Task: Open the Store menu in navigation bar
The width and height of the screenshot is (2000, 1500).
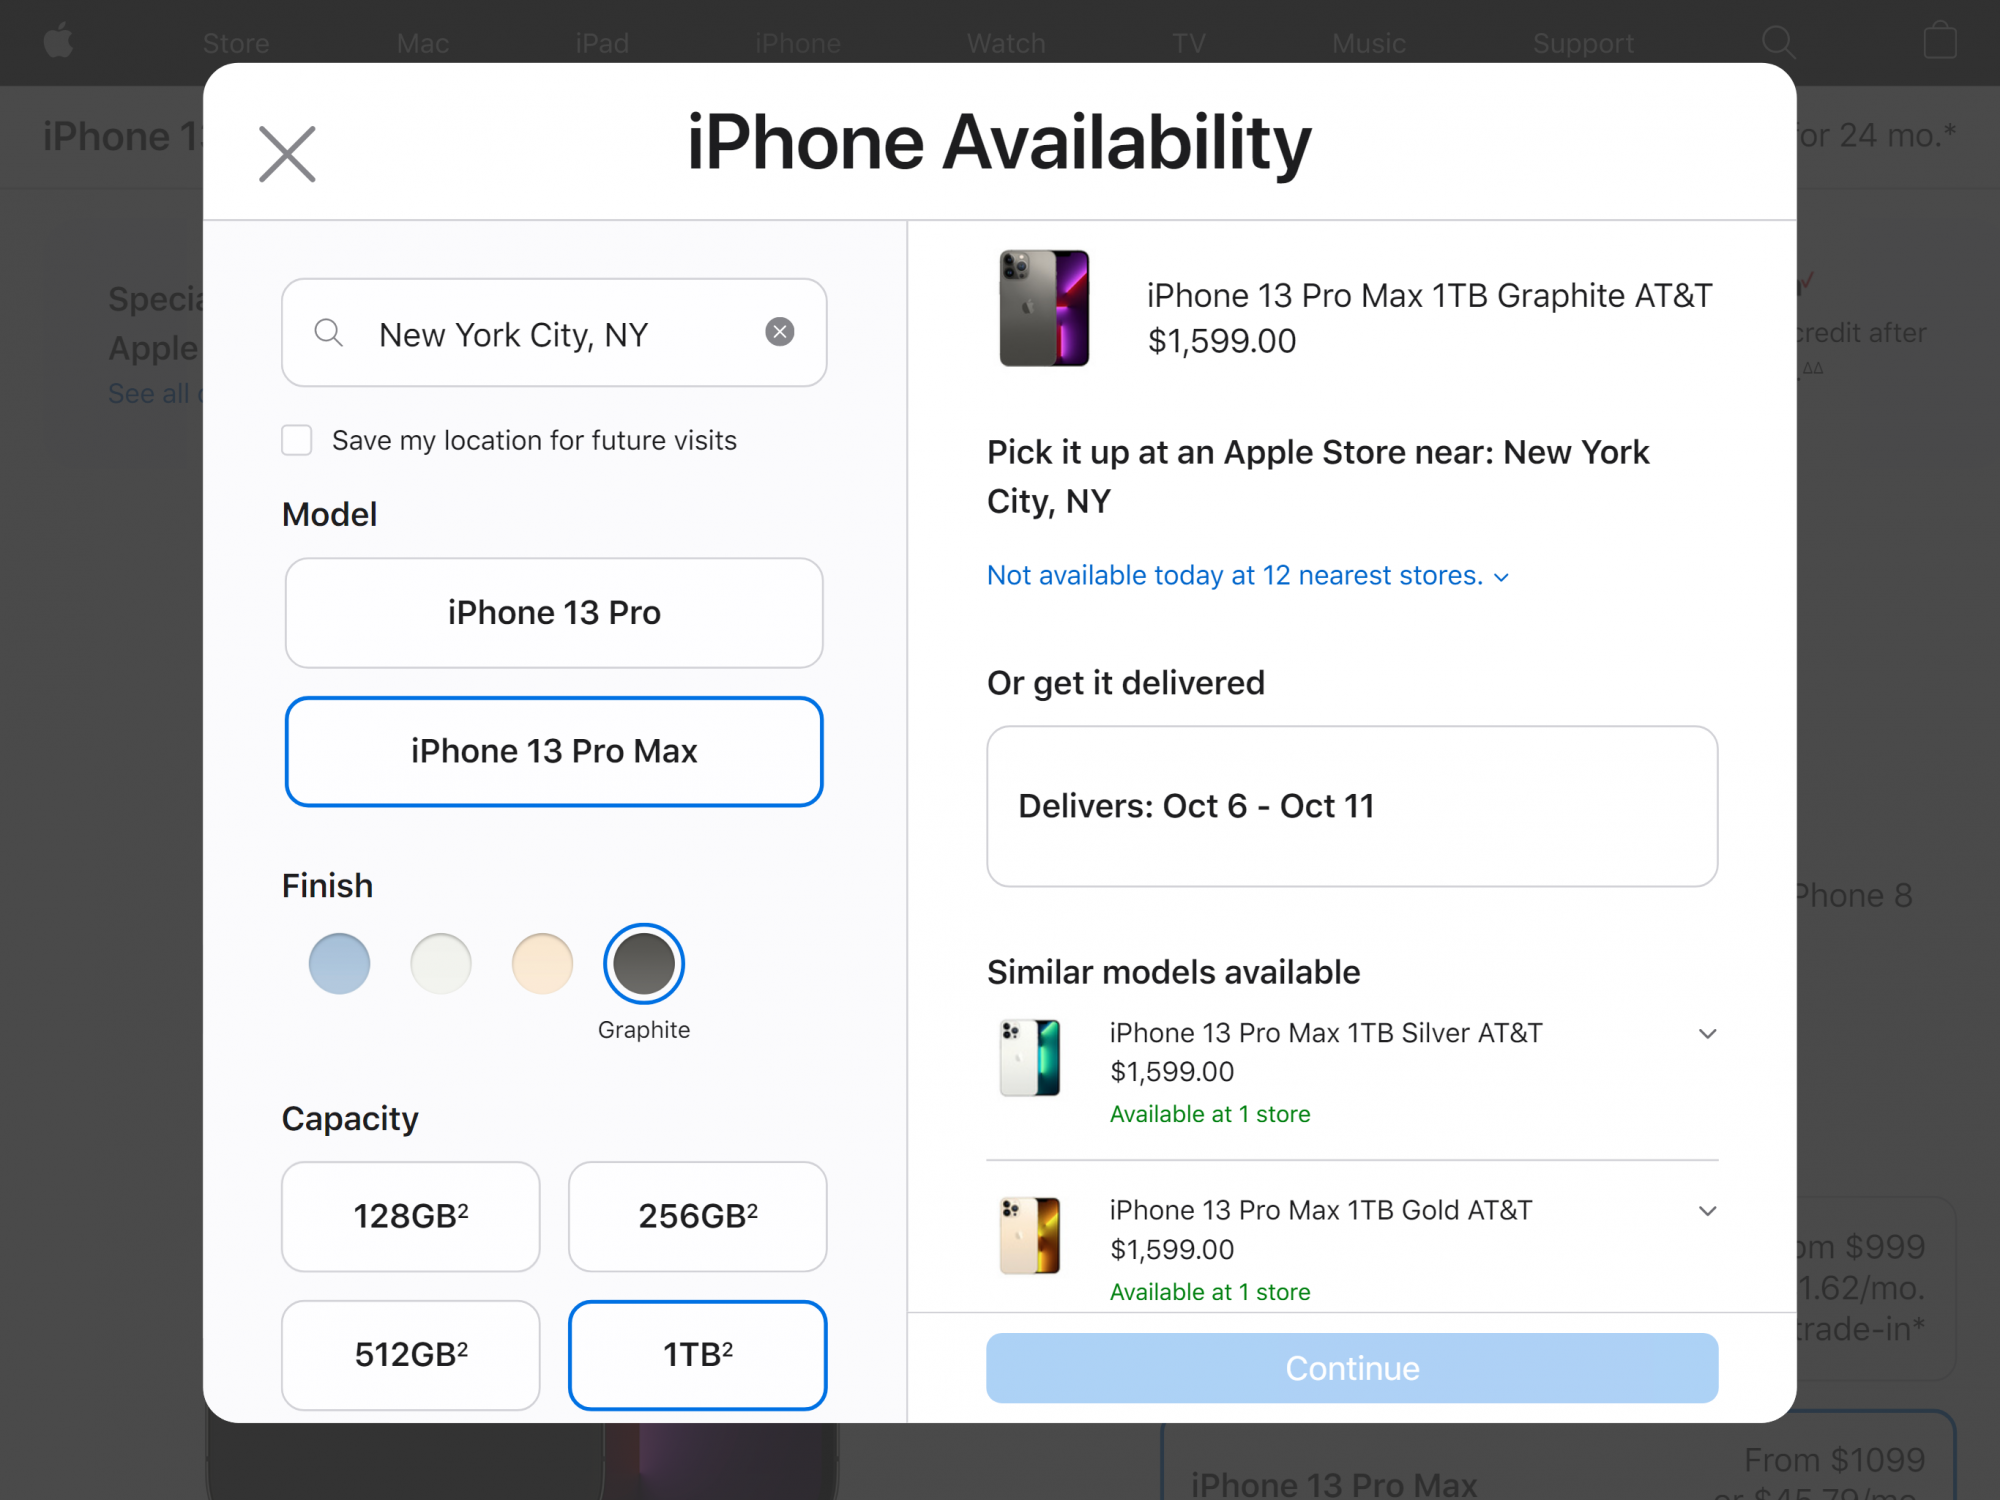Action: pos(236,43)
